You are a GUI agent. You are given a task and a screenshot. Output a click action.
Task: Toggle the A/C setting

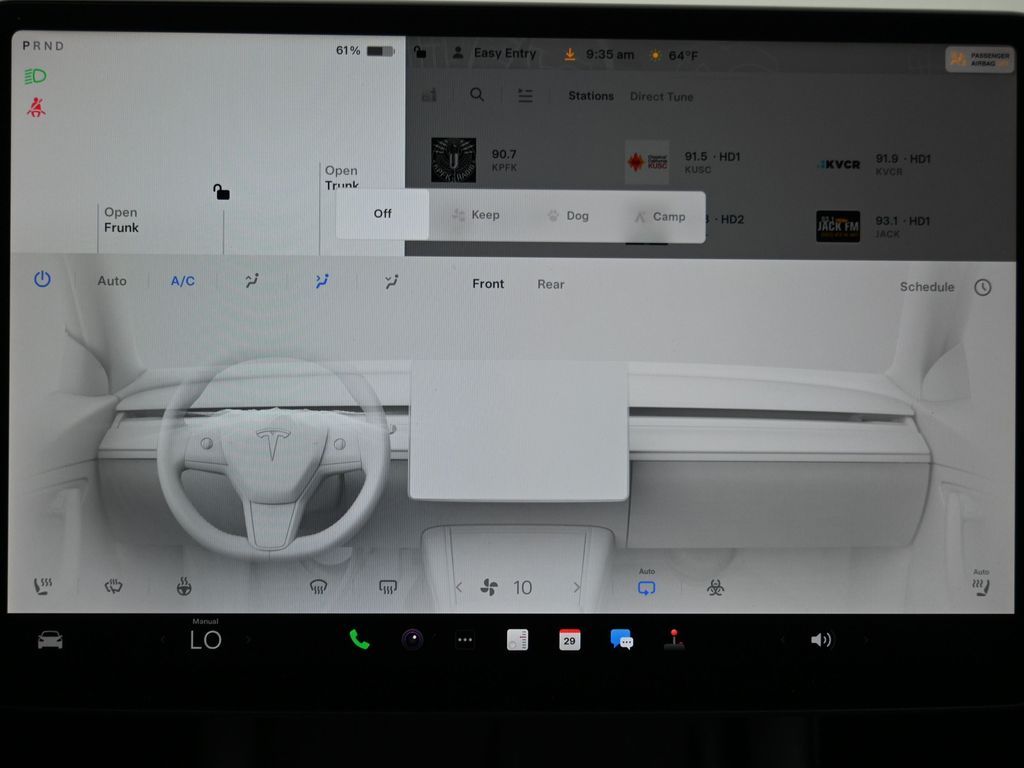pyautogui.click(x=183, y=281)
